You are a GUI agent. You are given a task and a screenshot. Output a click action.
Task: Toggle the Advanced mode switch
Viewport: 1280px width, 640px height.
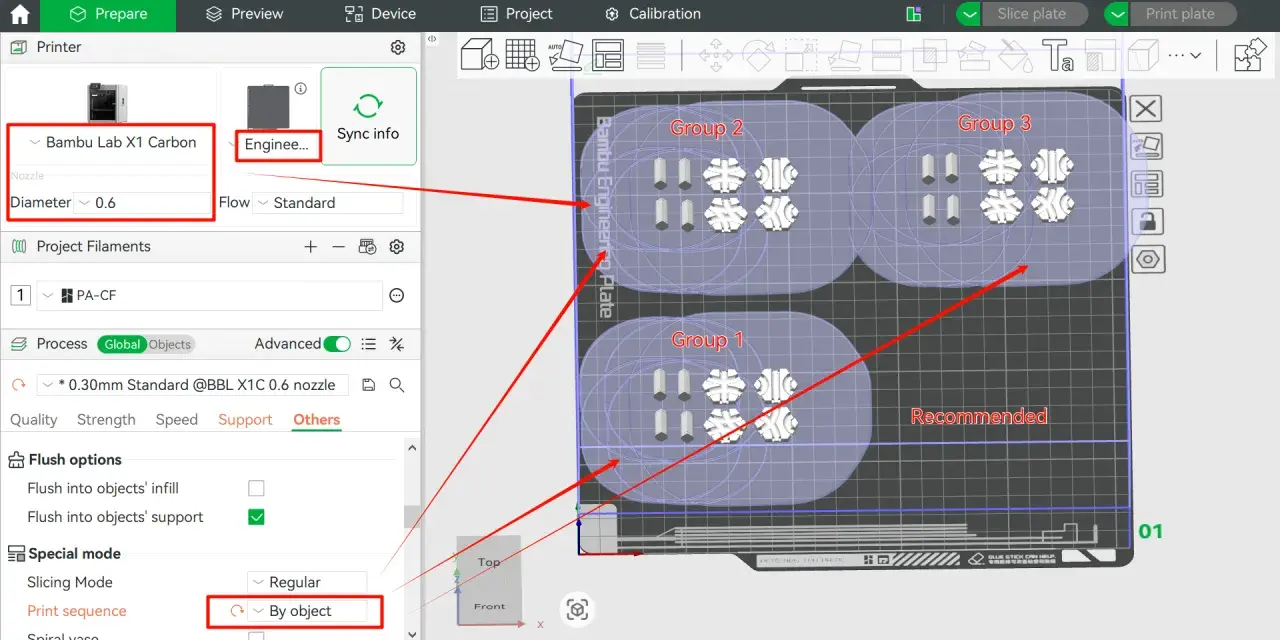(x=338, y=344)
